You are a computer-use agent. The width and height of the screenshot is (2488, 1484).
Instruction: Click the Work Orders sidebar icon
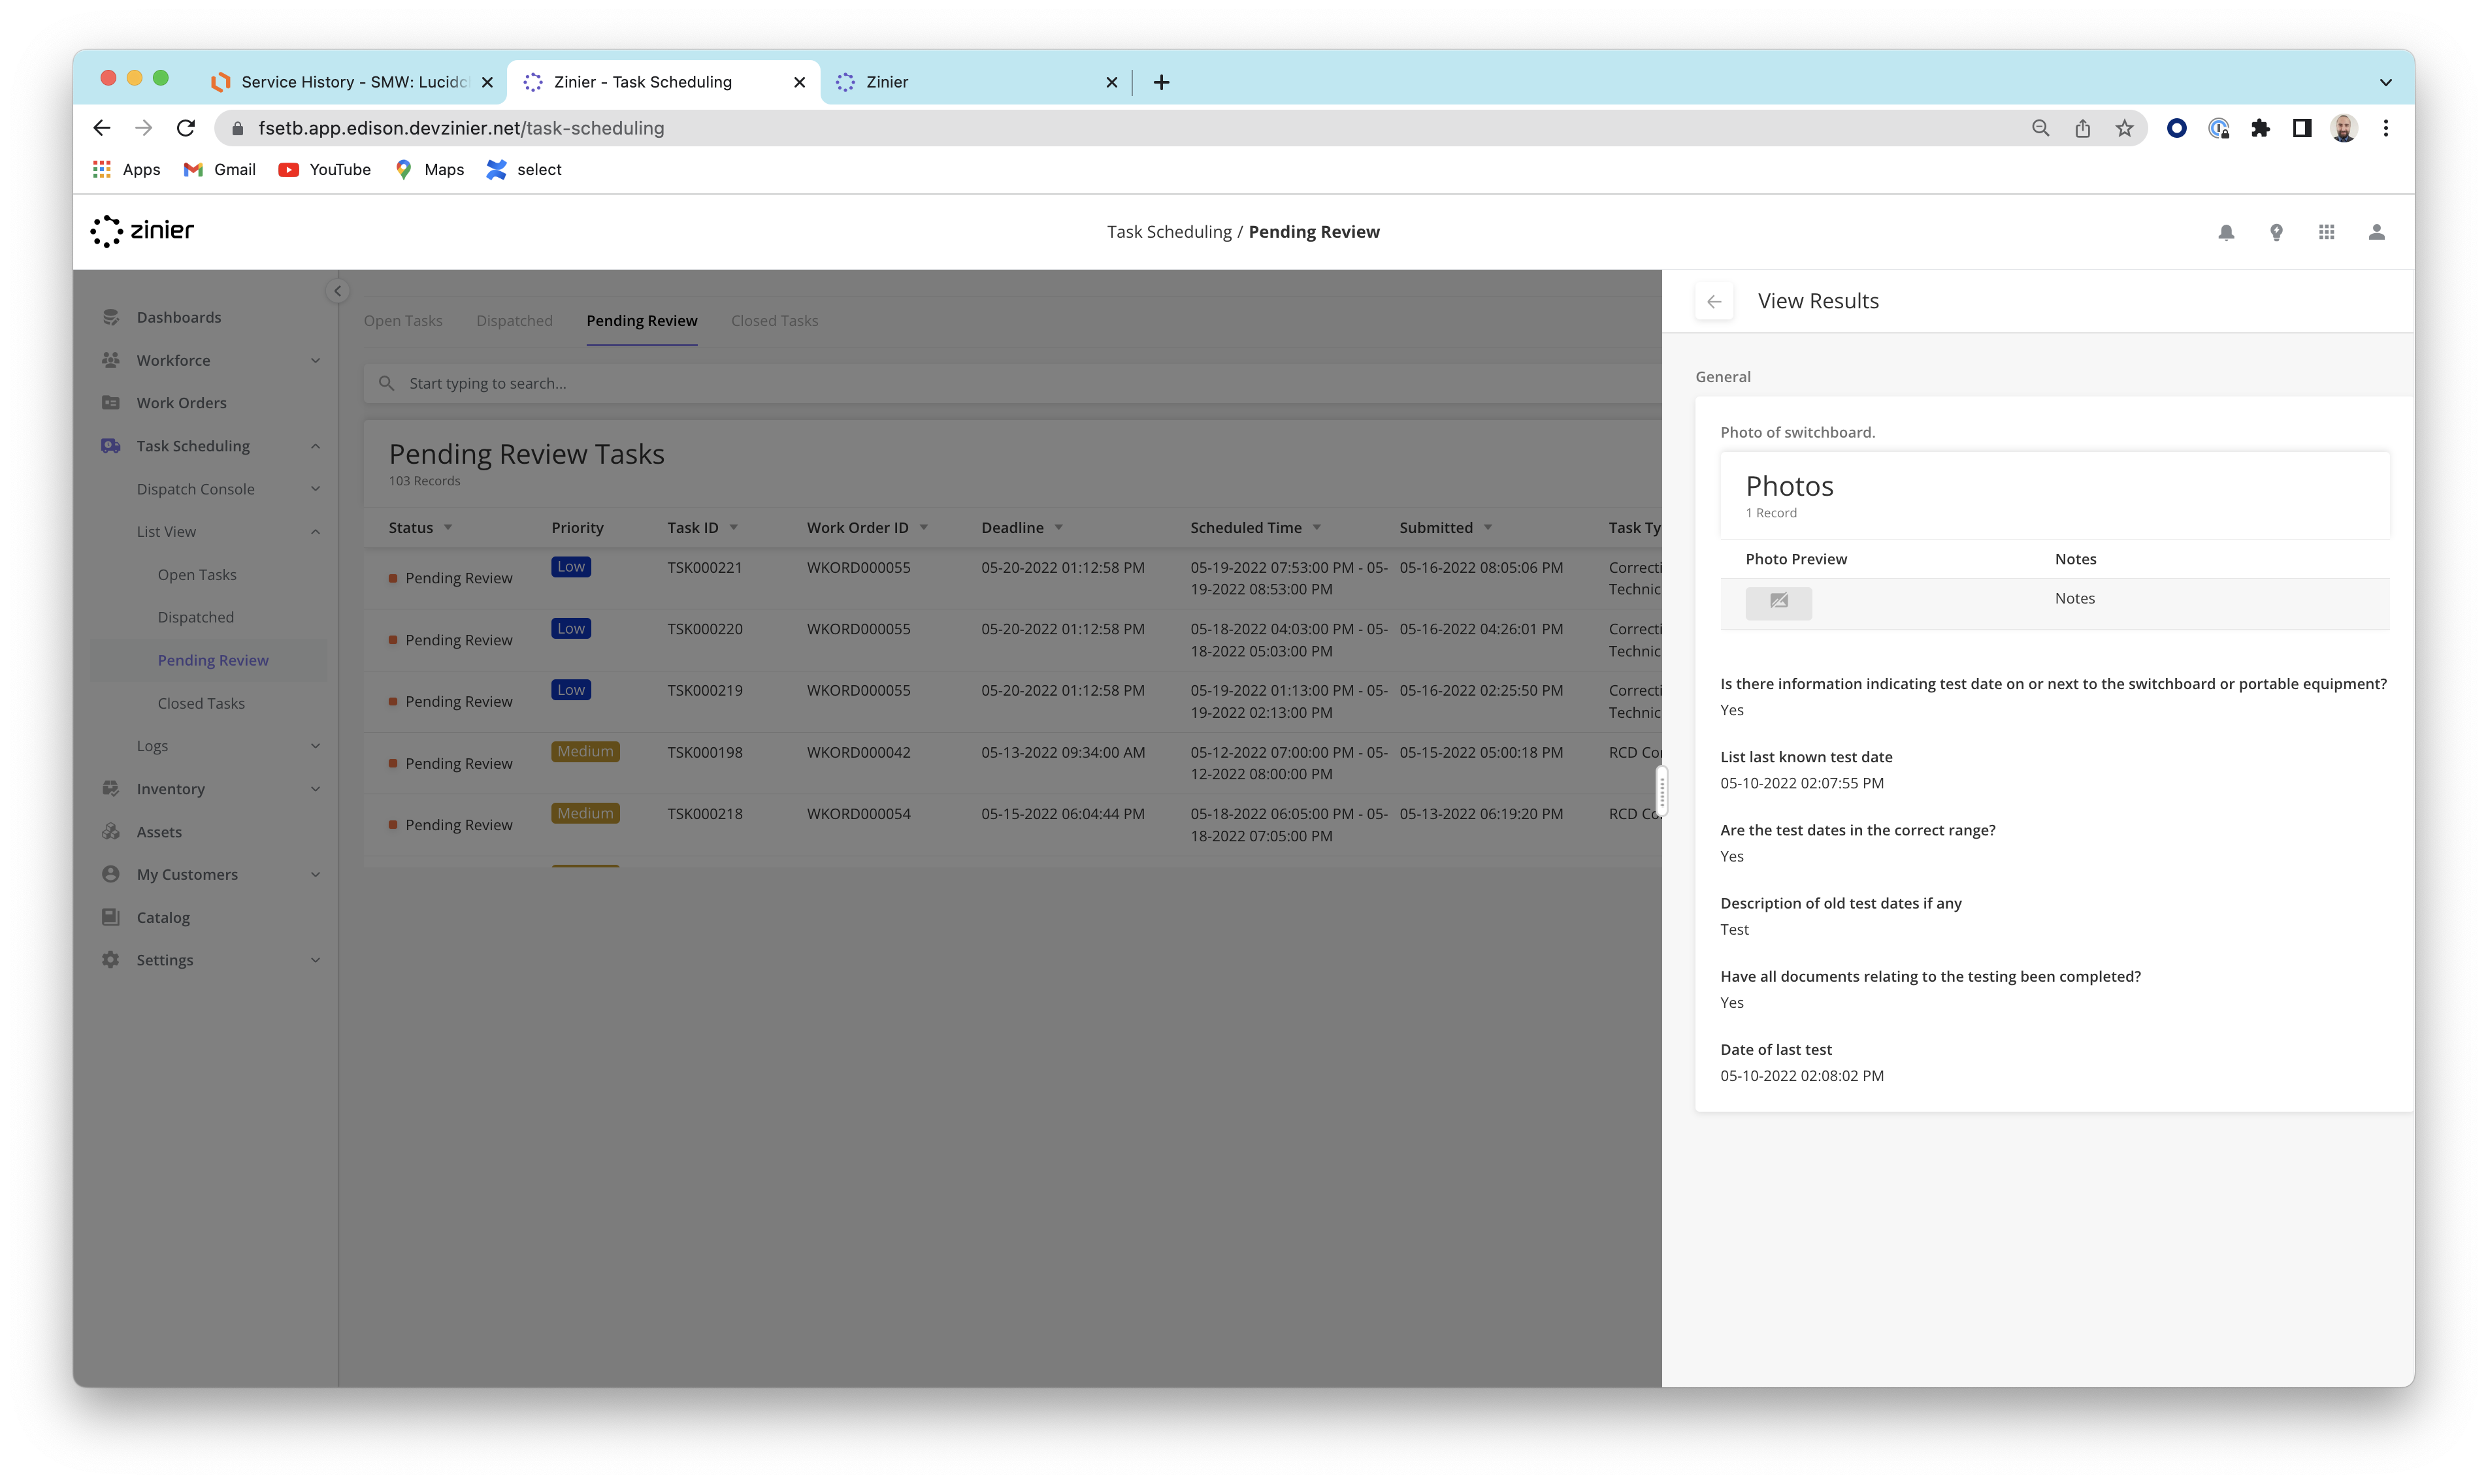pos(111,403)
